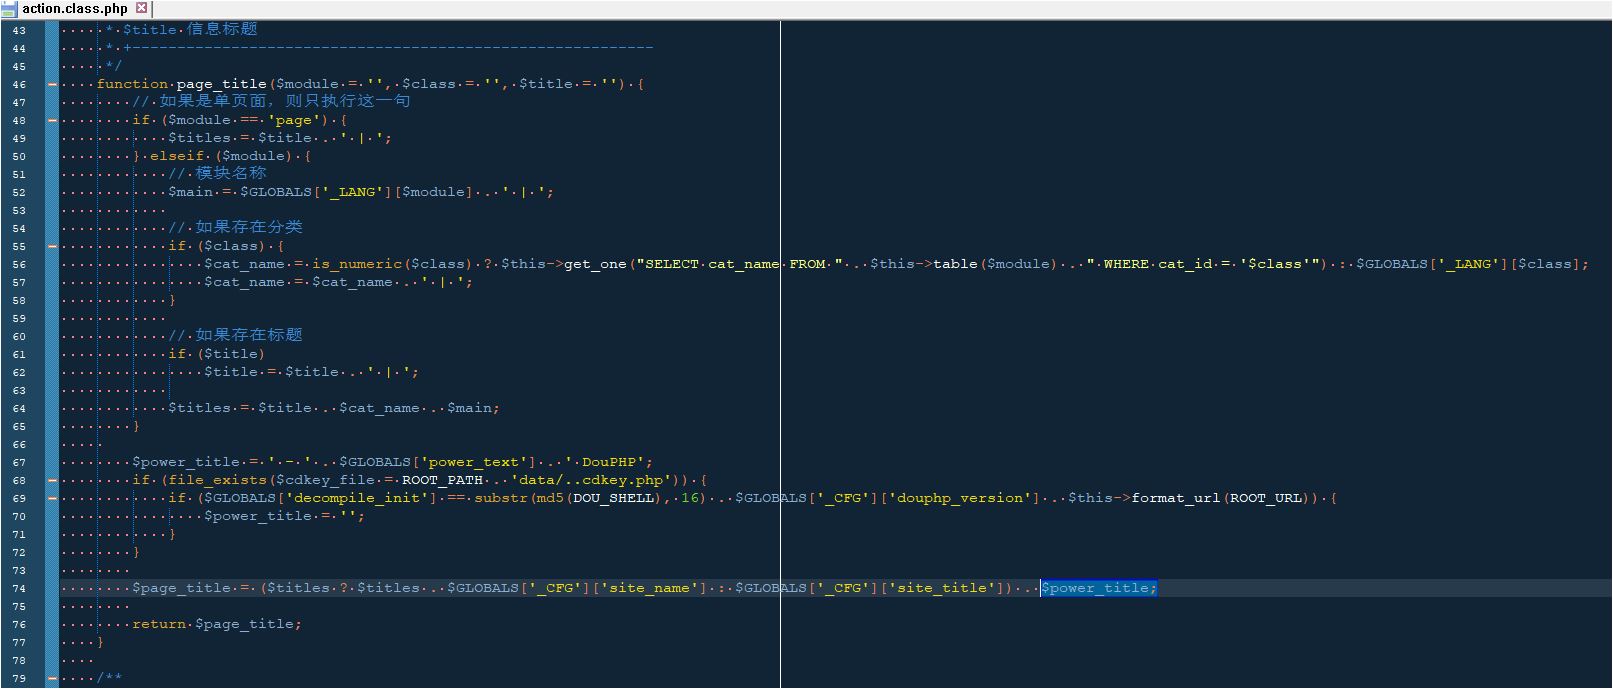
Task: Fold the file_exists if block at line 68
Action: [x=52, y=480]
